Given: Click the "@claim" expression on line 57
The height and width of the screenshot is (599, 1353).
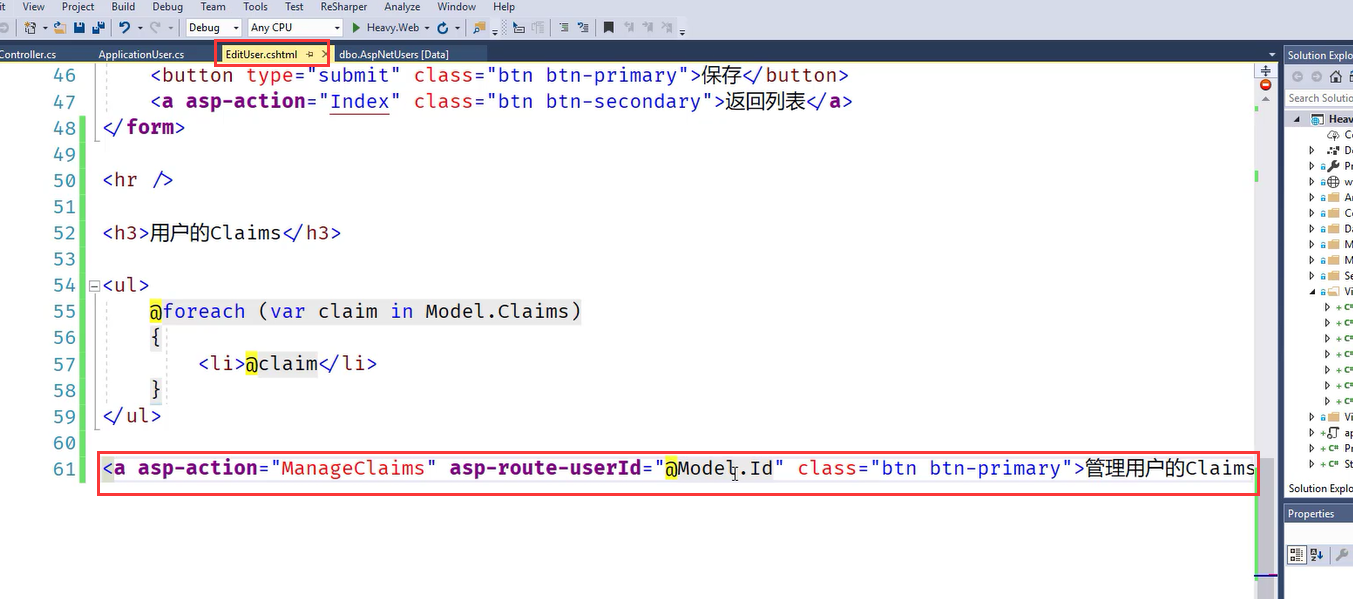Looking at the screenshot, I should [281, 363].
